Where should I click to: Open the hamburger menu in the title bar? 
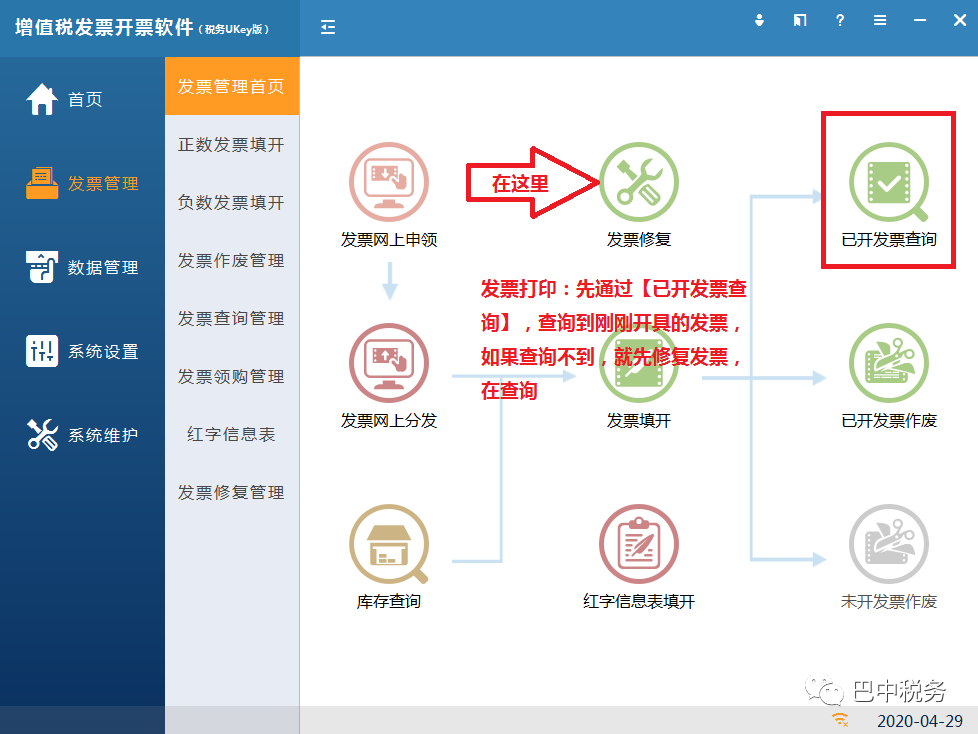[x=880, y=20]
